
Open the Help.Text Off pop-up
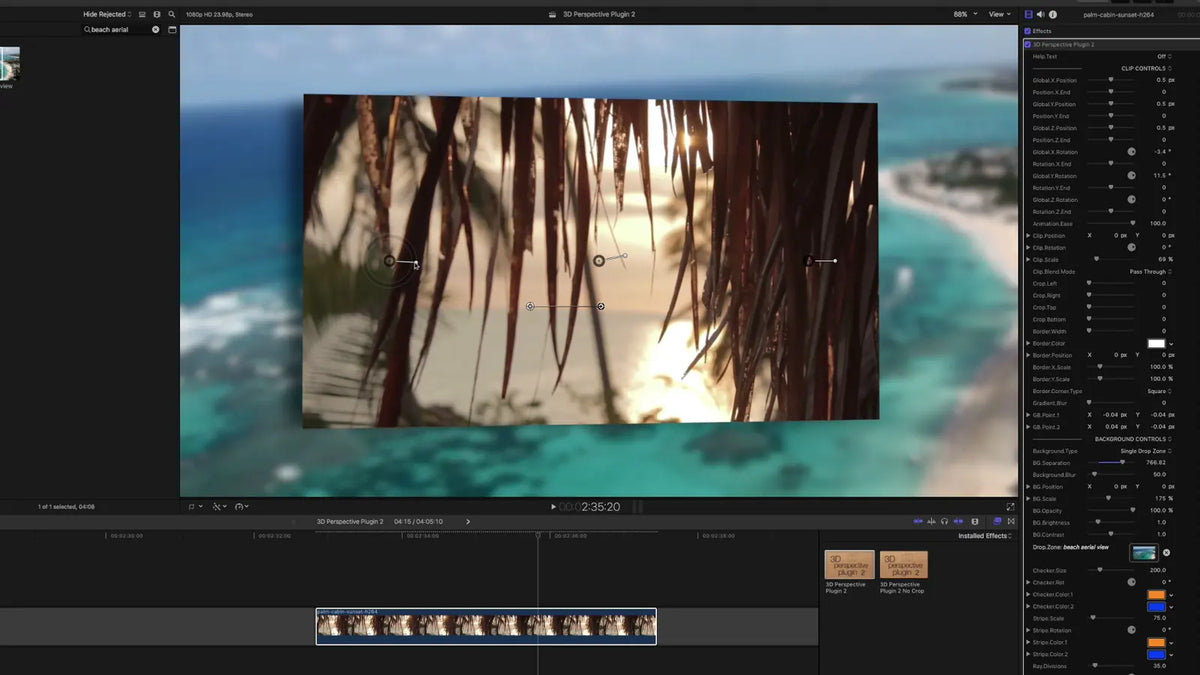click(x=1164, y=57)
